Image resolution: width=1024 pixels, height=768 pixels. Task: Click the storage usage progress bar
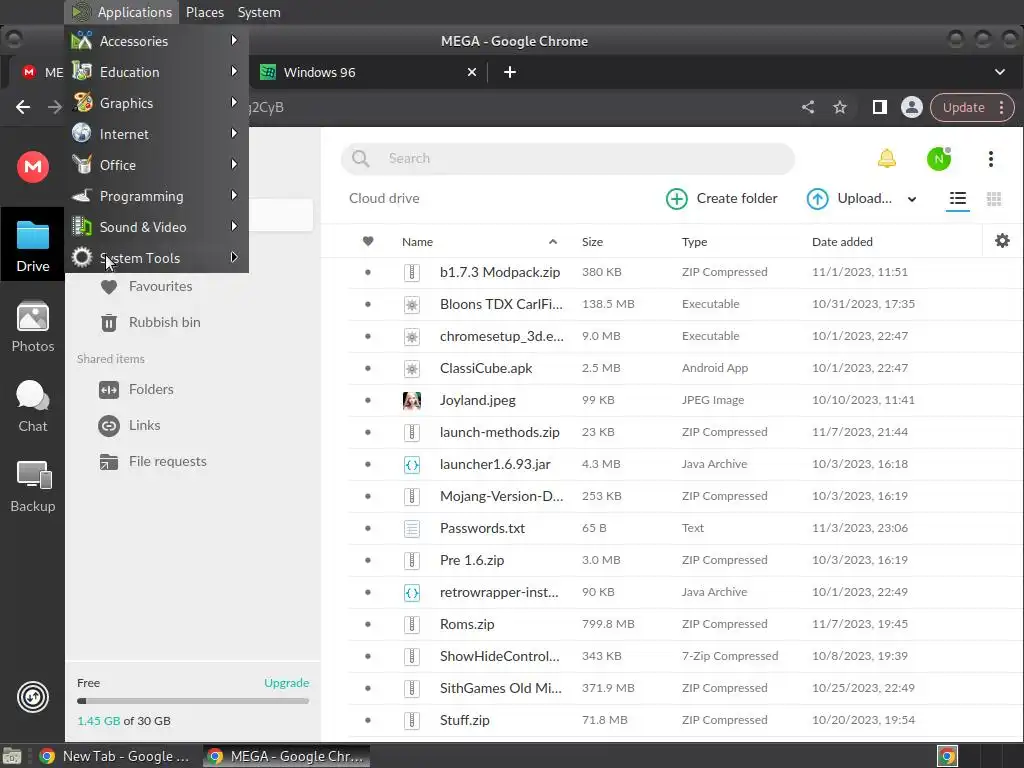(x=193, y=701)
